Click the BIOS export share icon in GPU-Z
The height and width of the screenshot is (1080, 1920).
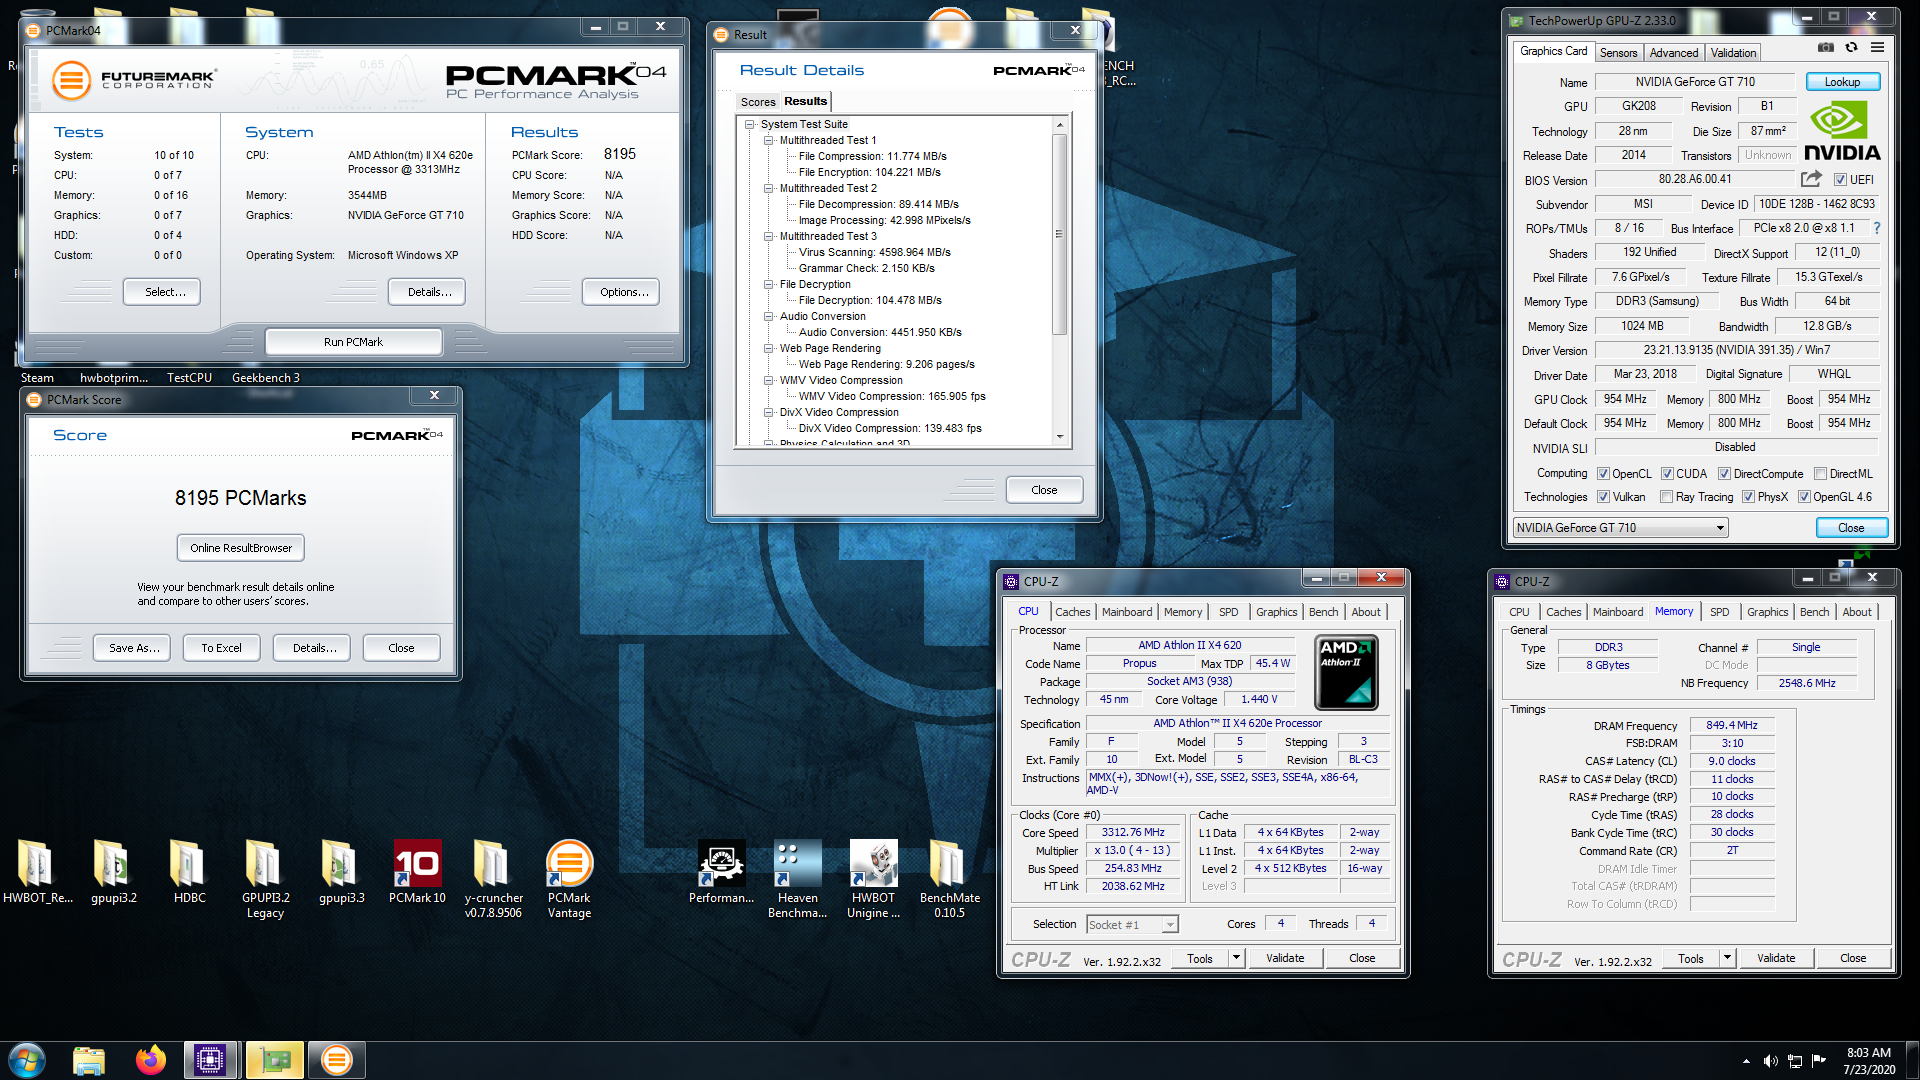(1811, 179)
